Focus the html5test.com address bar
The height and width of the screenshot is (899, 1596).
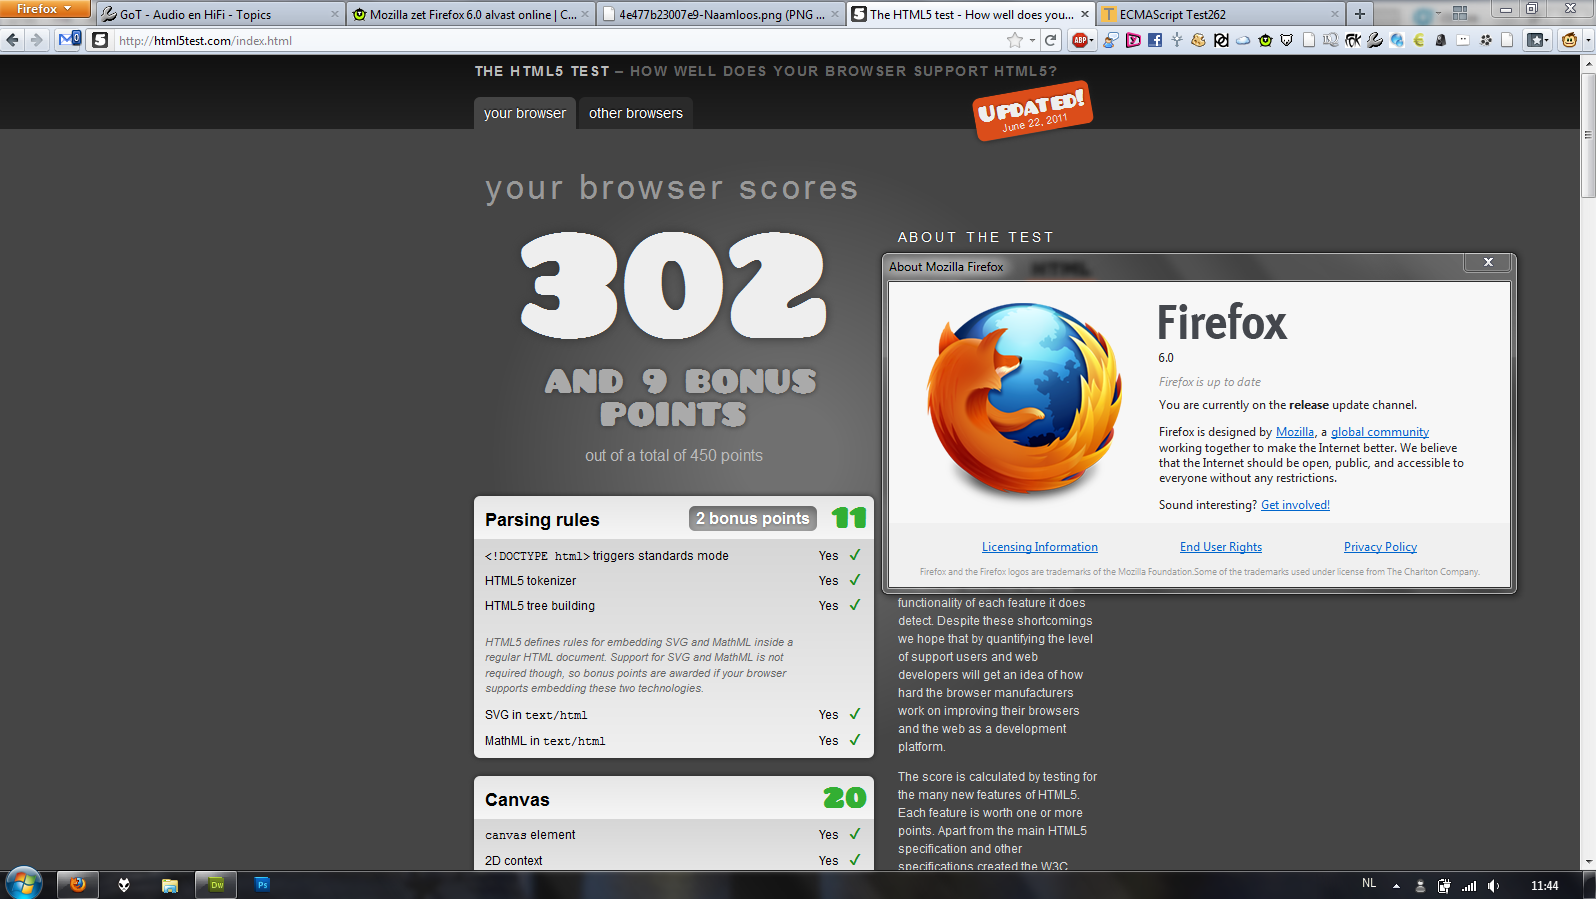tap(560, 41)
